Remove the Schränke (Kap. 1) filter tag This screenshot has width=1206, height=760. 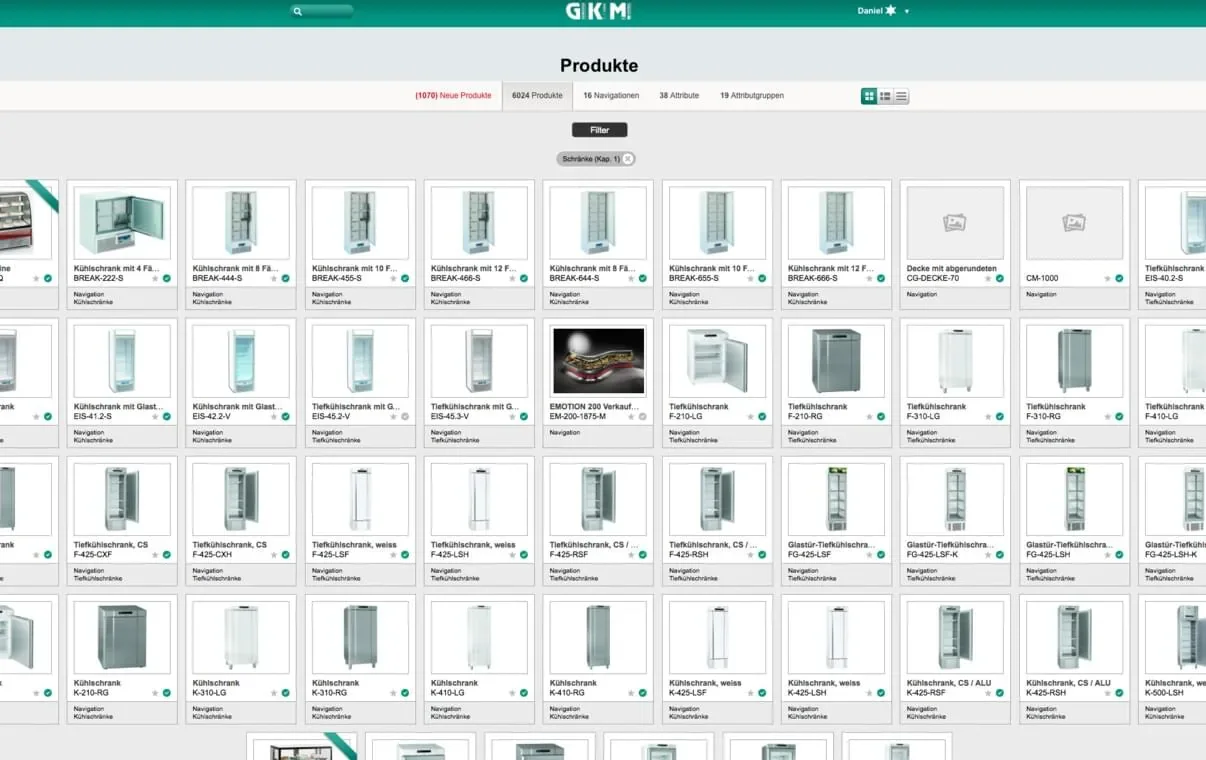pyautogui.click(x=628, y=159)
